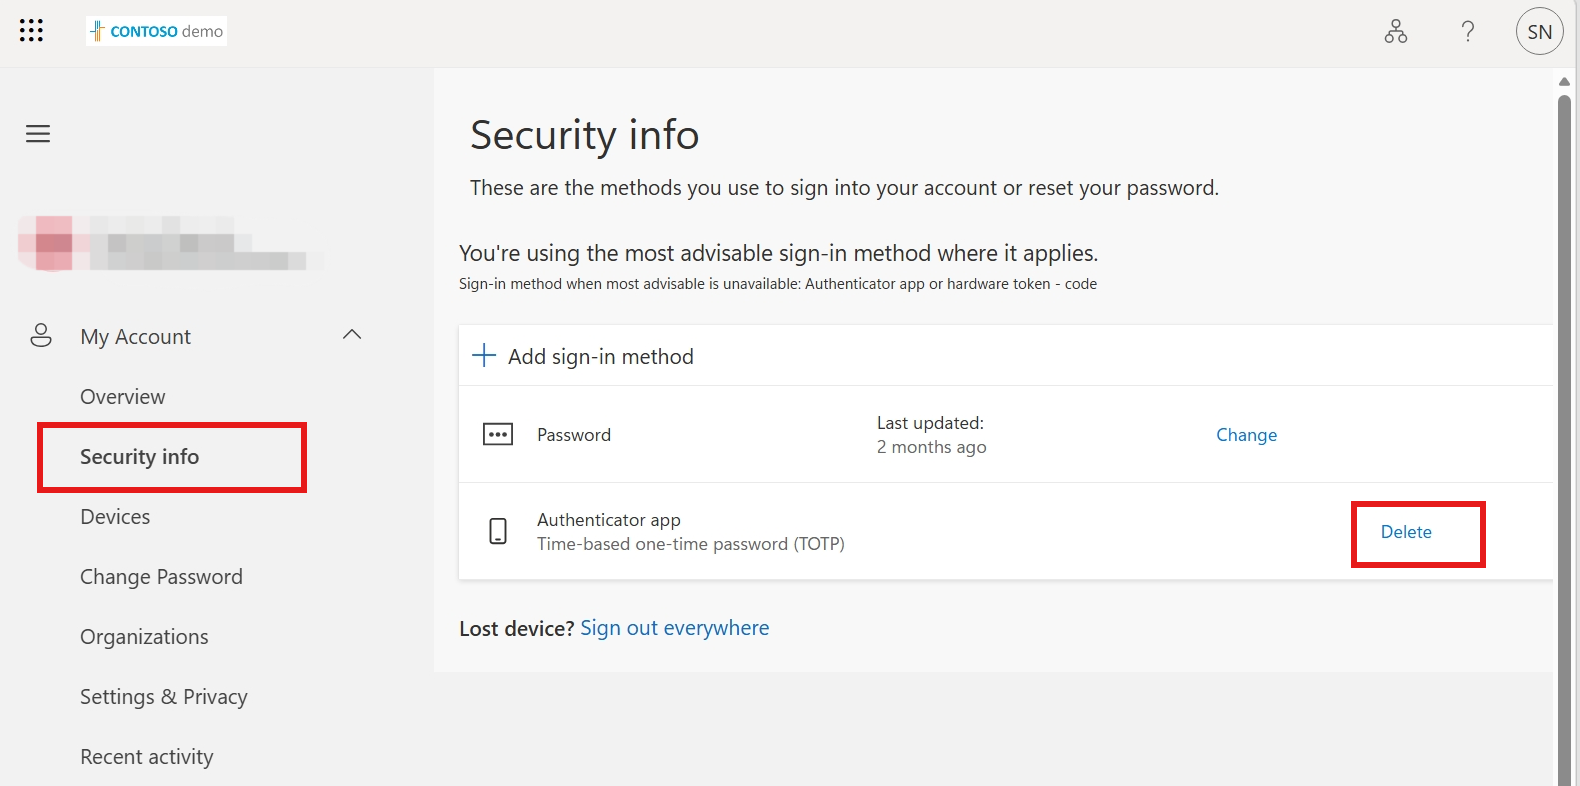This screenshot has height=786, width=1580.
Task: Select Security info in sidebar
Action: click(140, 457)
